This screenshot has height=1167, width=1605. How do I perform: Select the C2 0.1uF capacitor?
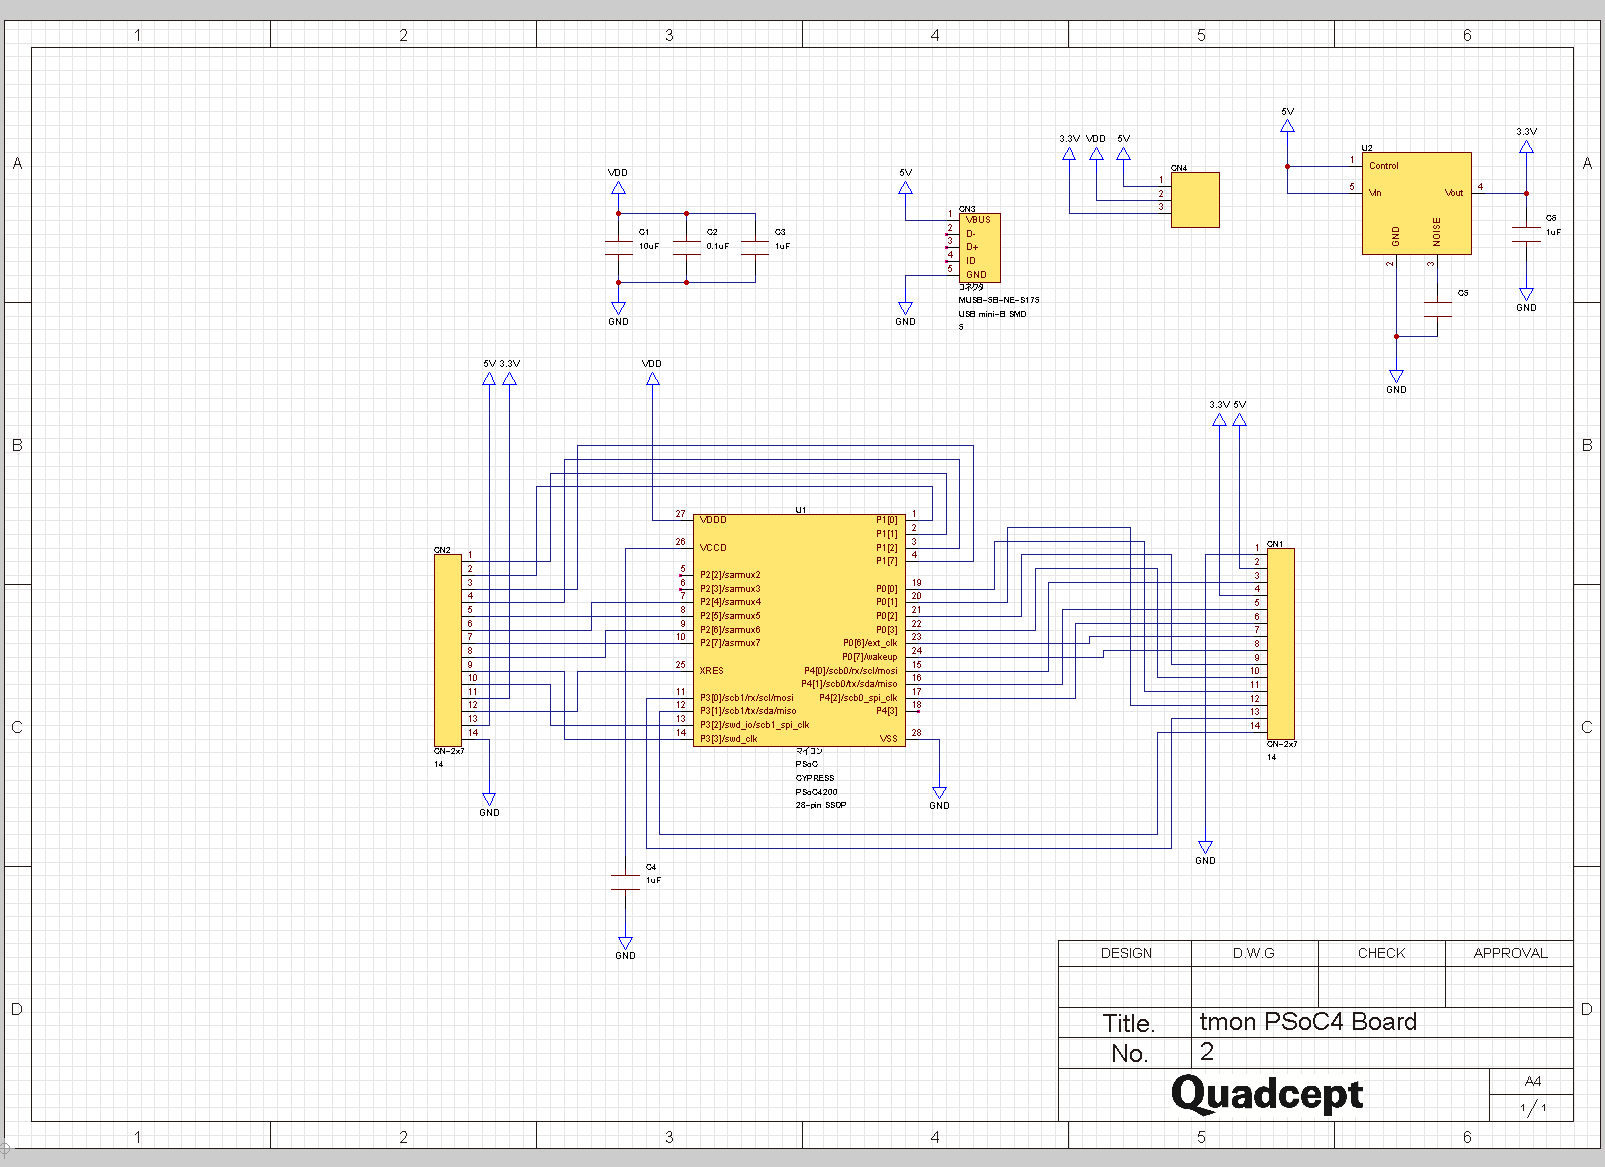pyautogui.click(x=687, y=248)
